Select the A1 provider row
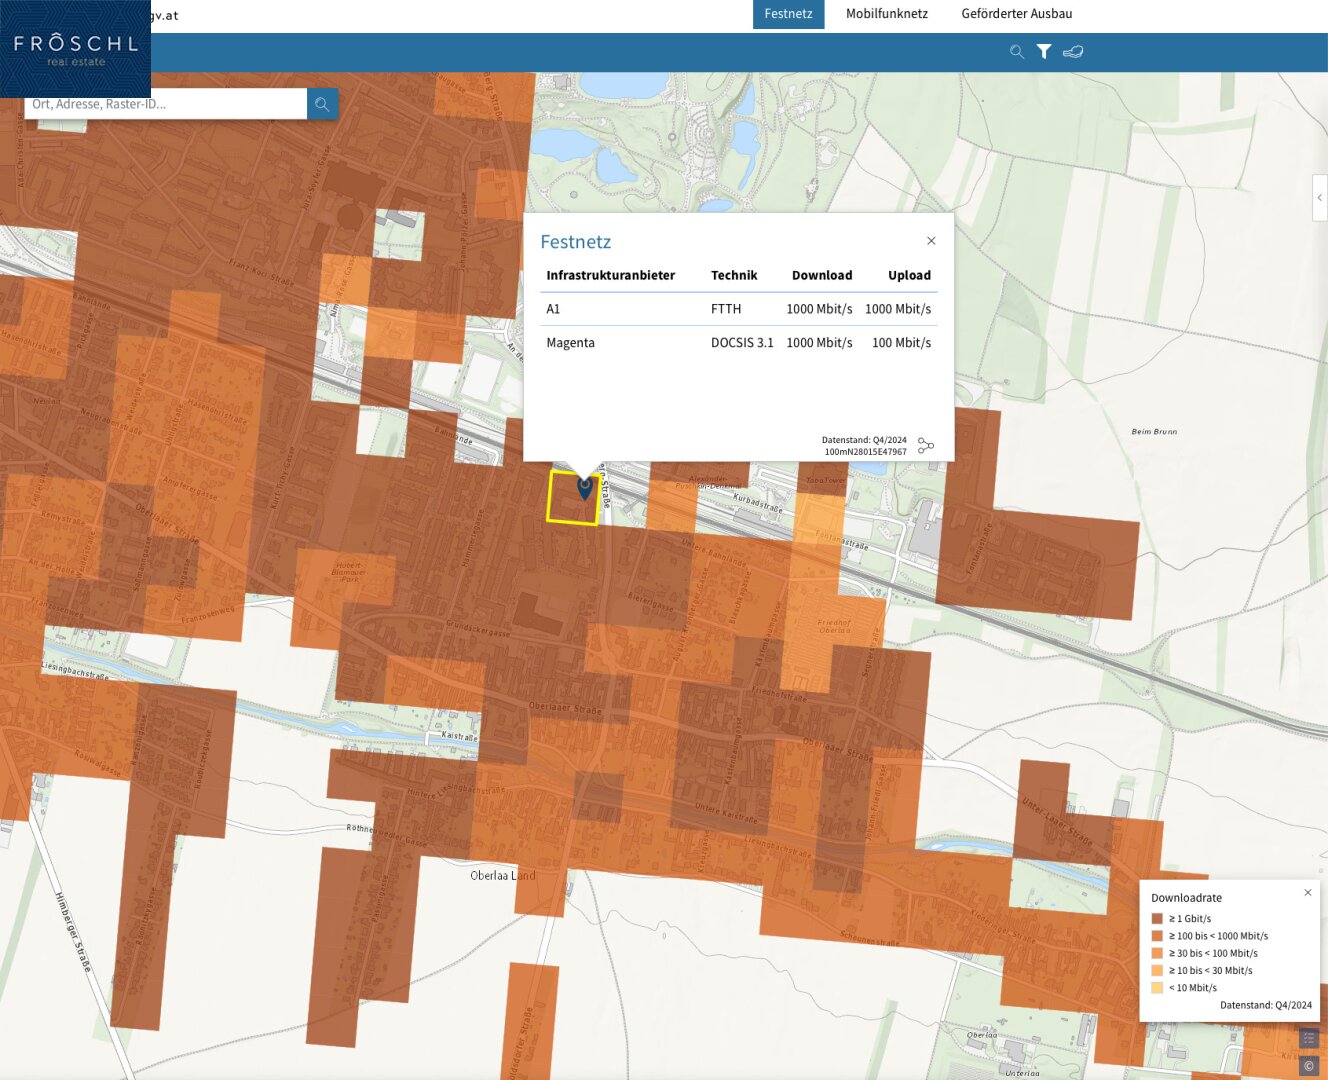1328x1080 pixels. click(739, 309)
